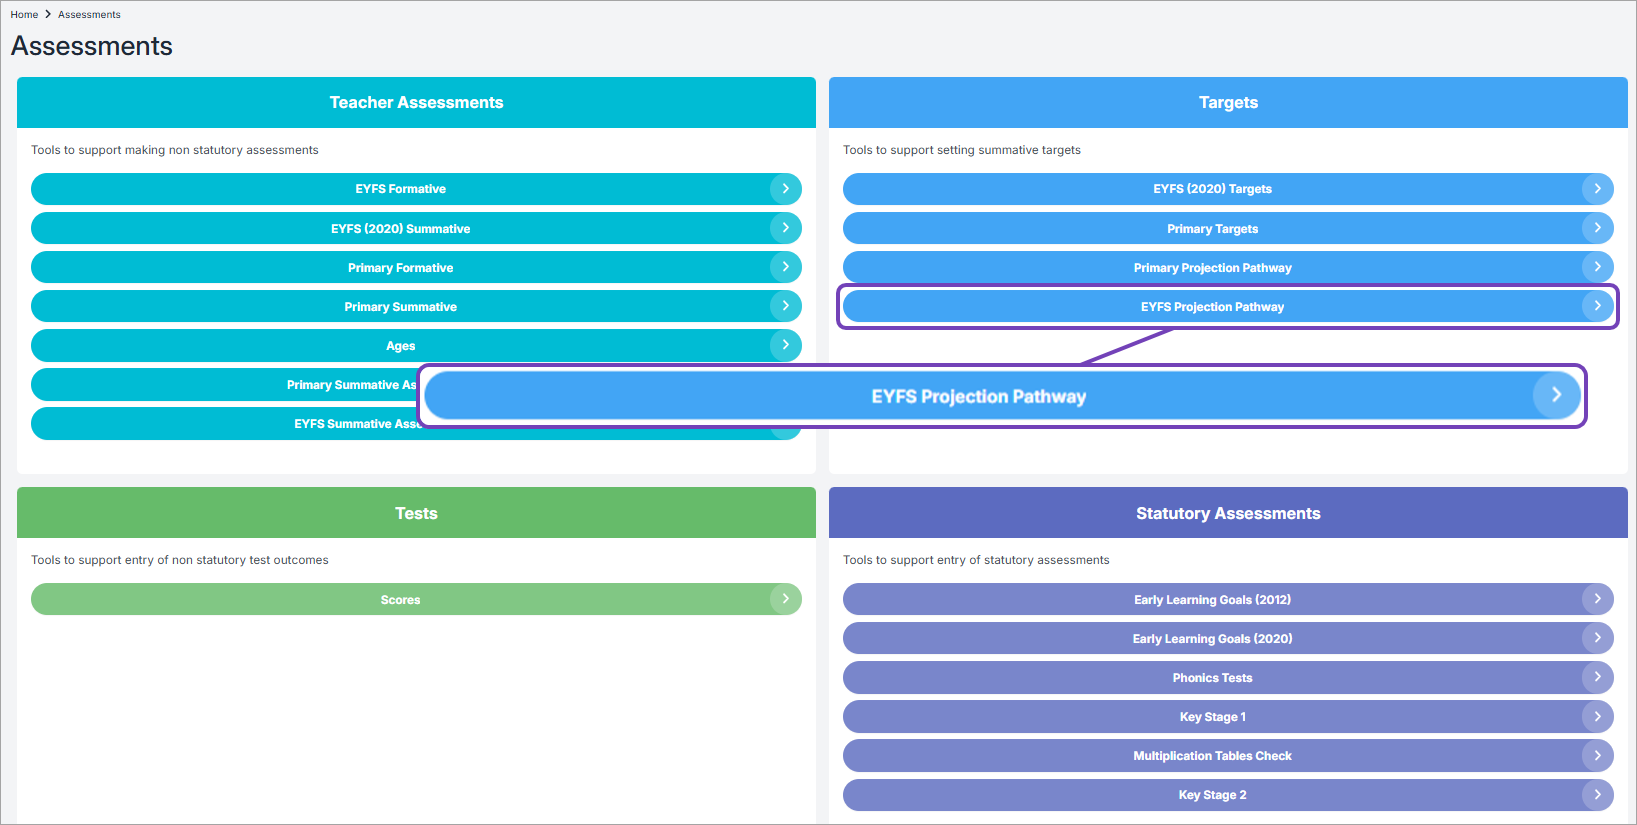Open Primary Projection Pathway

coord(1212,268)
